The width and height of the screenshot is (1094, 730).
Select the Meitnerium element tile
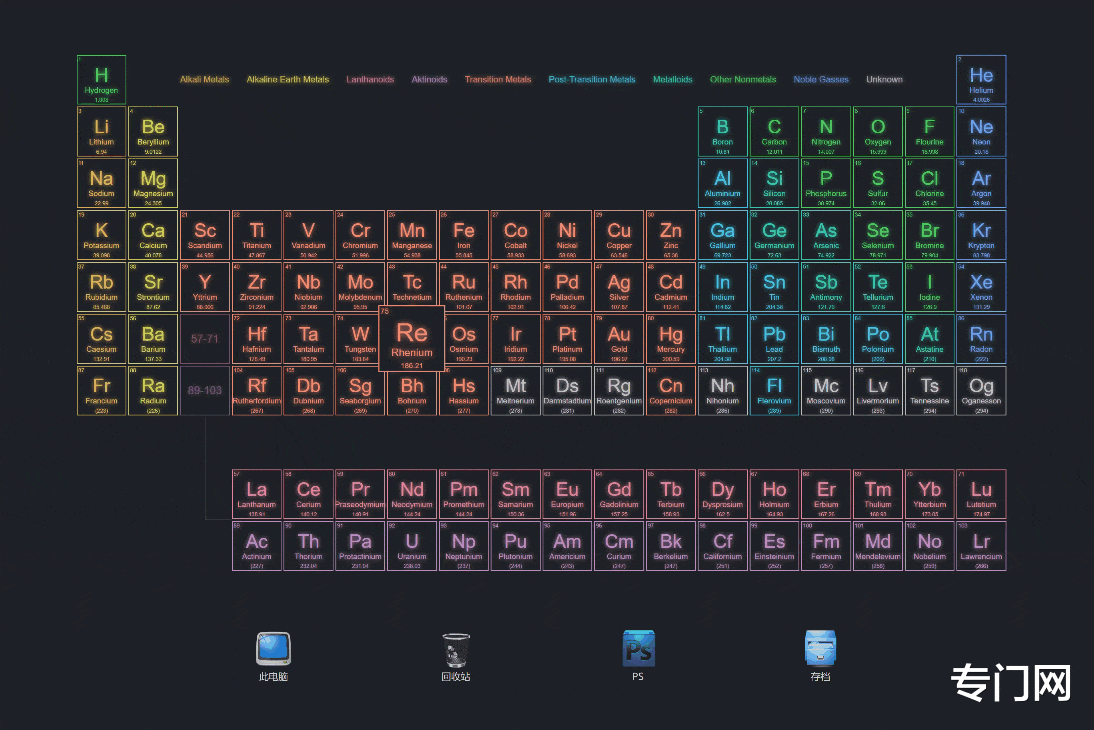pos(516,390)
